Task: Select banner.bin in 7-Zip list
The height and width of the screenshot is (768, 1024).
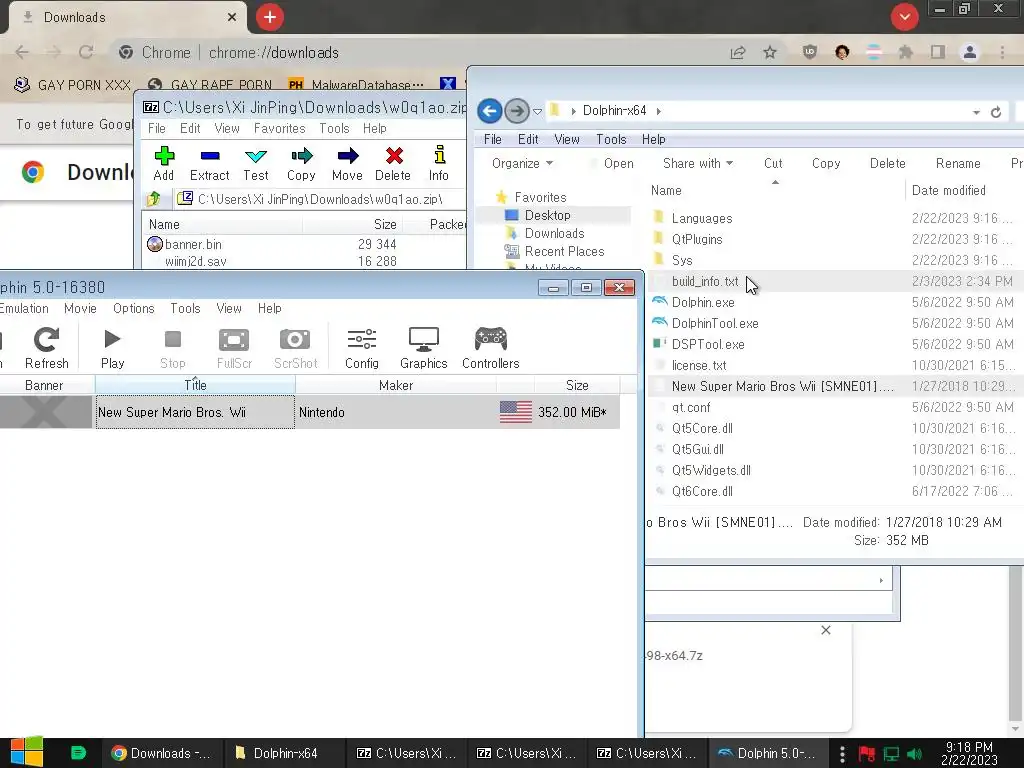Action: pos(193,244)
